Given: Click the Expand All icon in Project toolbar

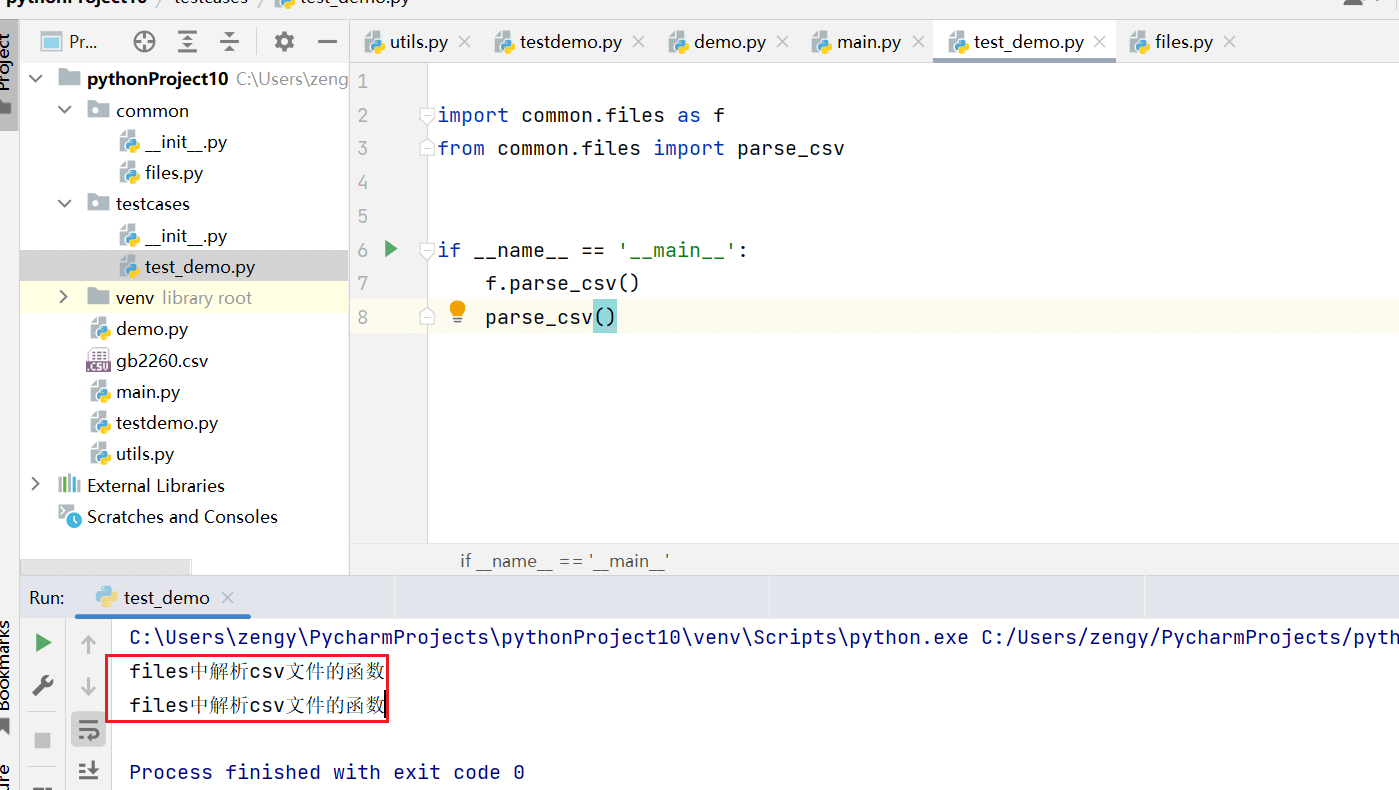Looking at the screenshot, I should (x=187, y=41).
